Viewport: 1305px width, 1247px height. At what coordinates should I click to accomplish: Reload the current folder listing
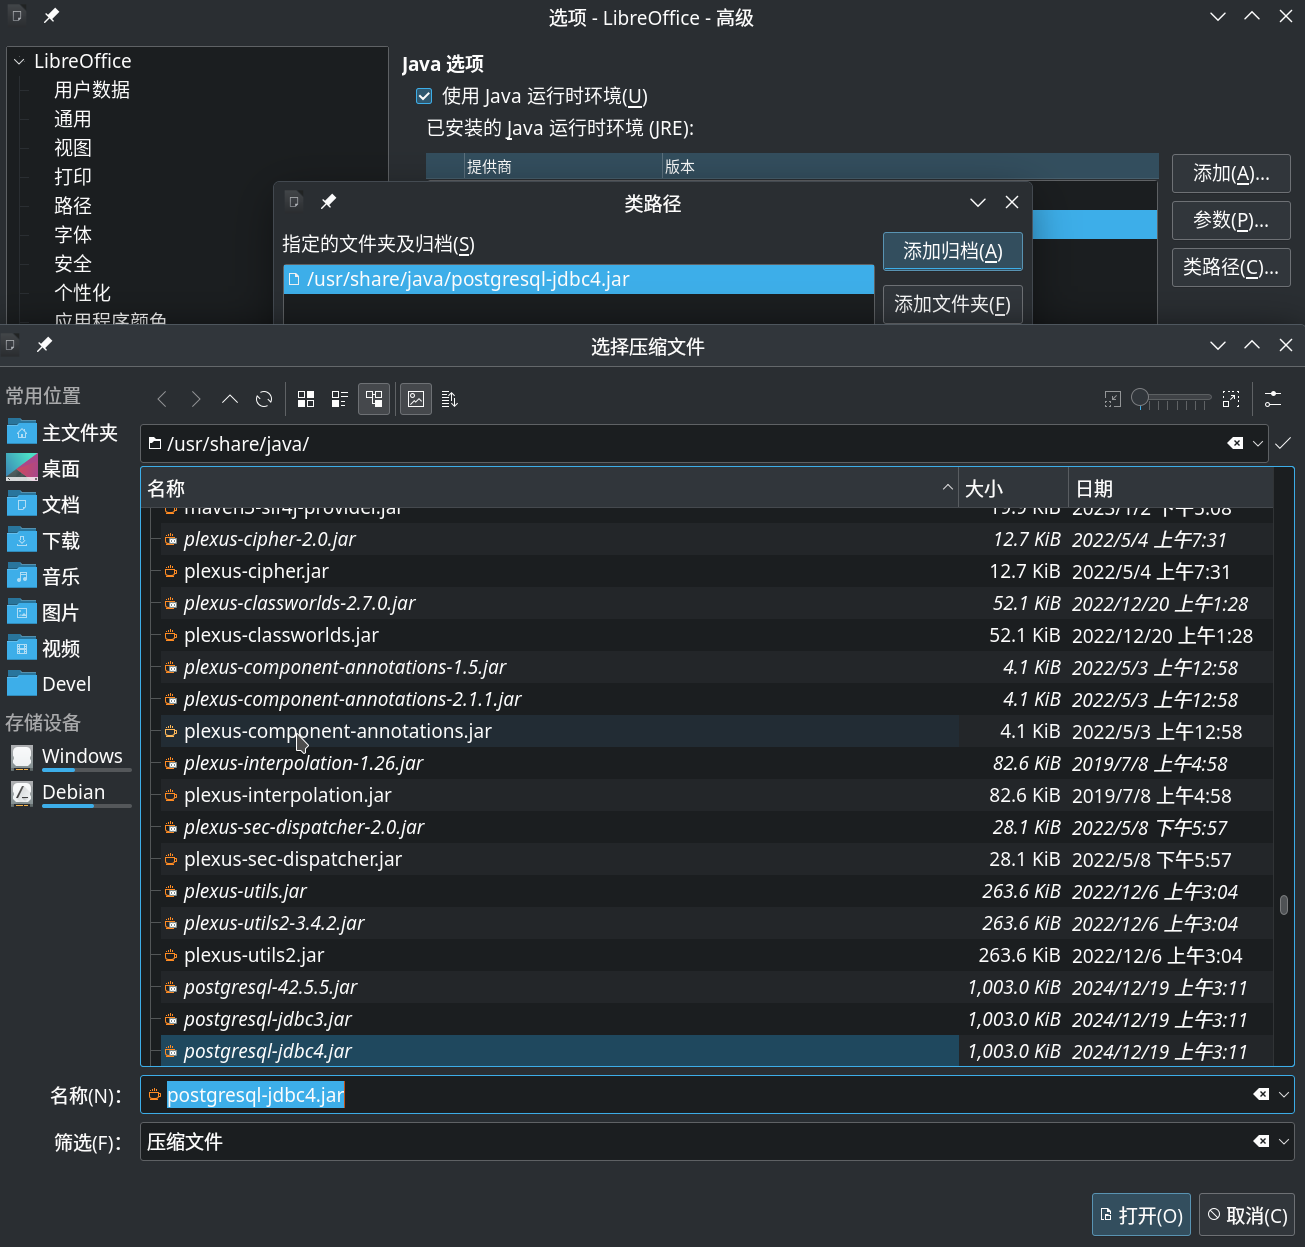tap(264, 399)
